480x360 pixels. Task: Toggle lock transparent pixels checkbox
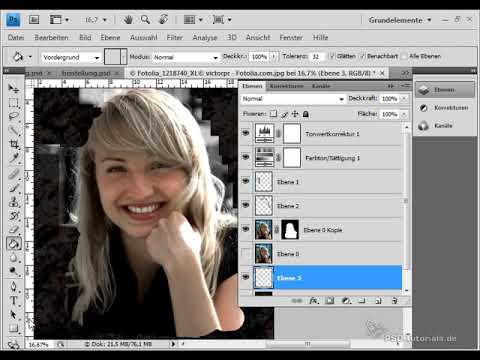point(273,114)
